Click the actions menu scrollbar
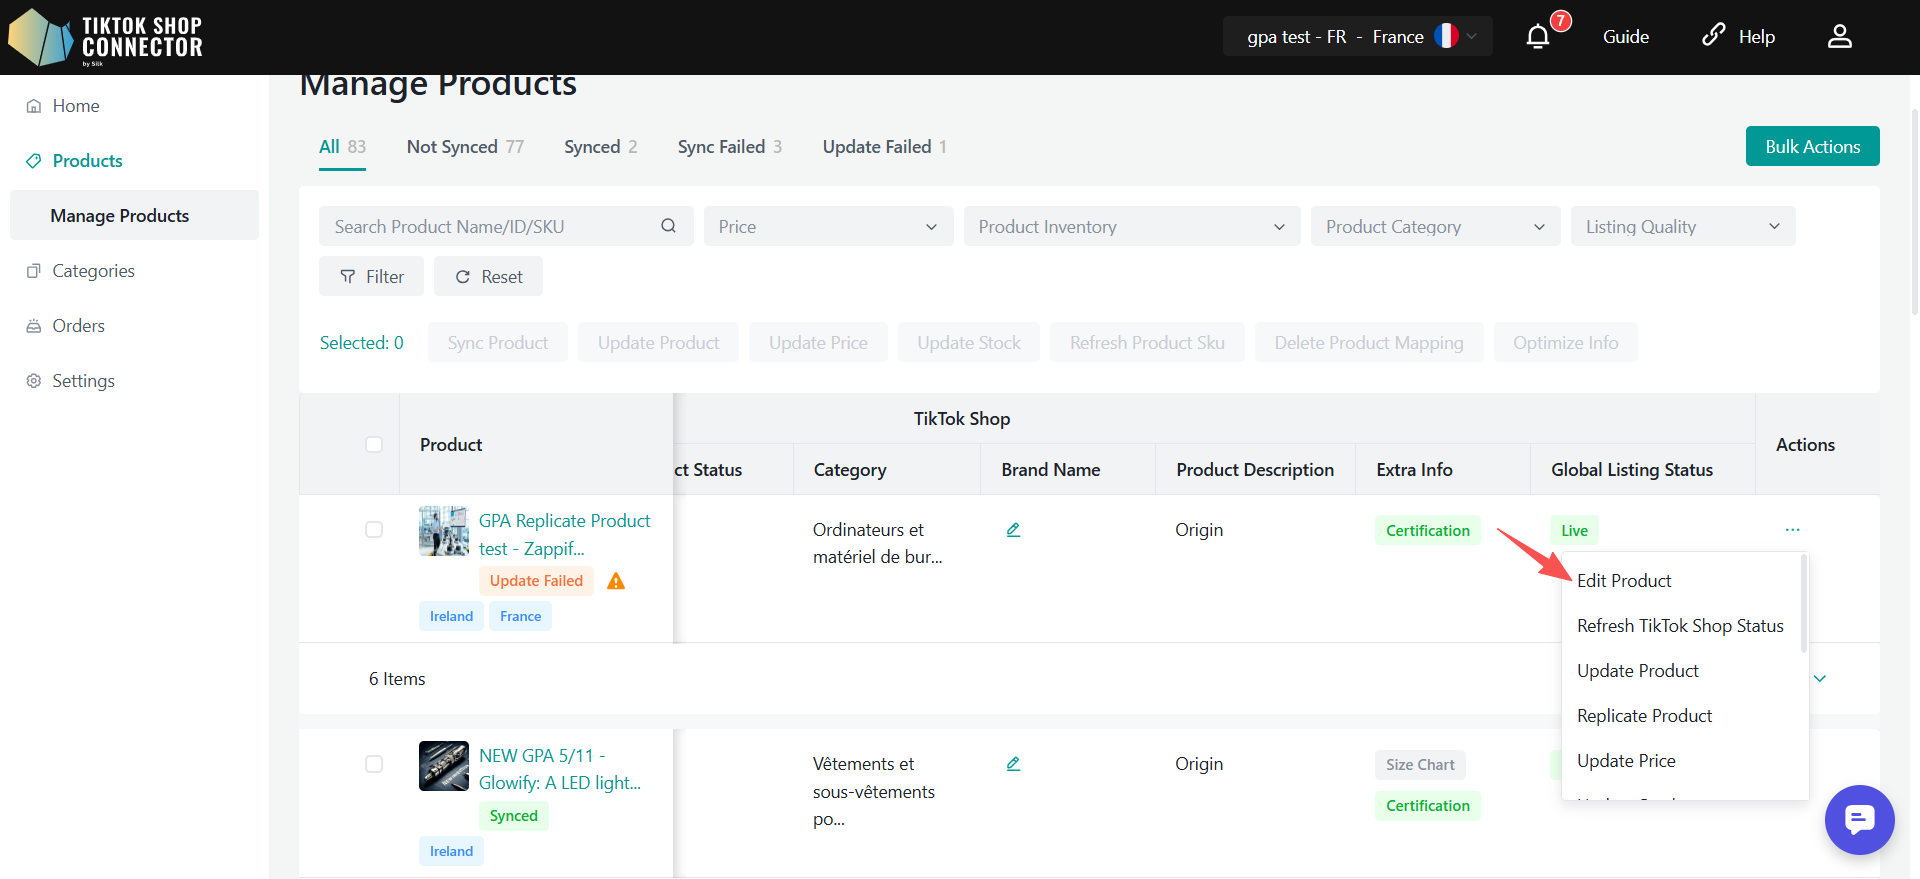This screenshot has width=1920, height=879. tap(1804, 603)
